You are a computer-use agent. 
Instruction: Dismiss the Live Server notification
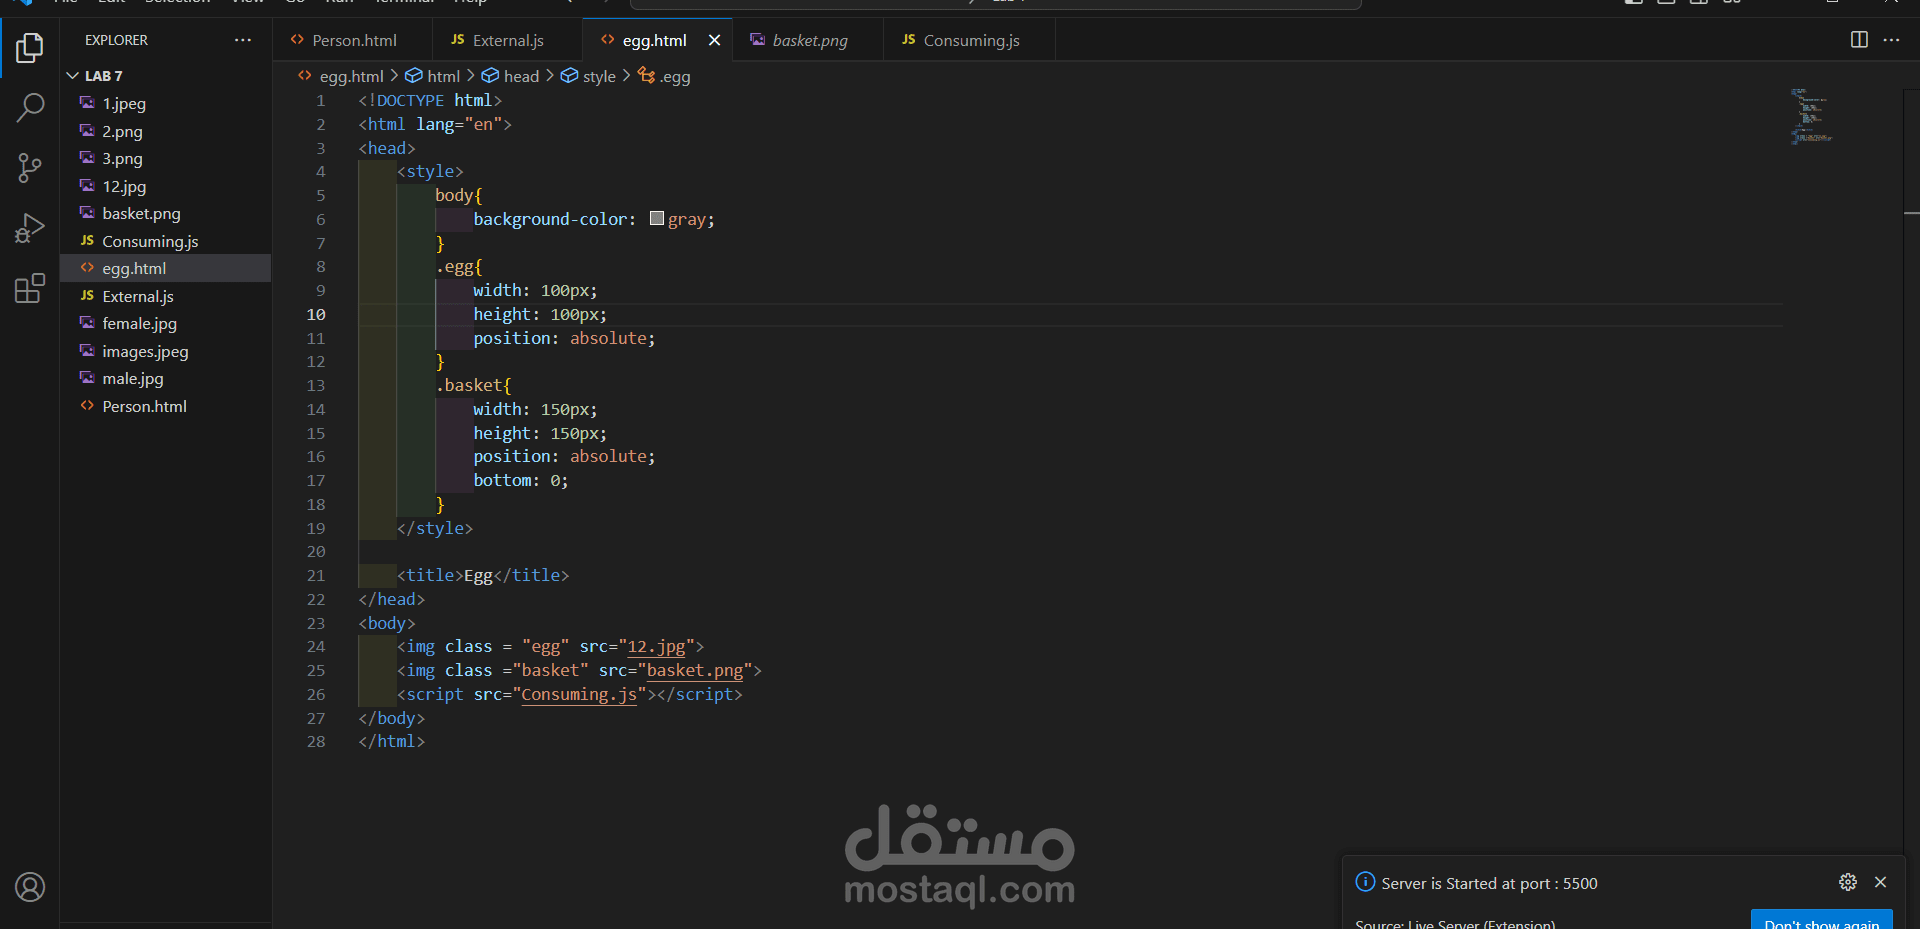(x=1880, y=882)
